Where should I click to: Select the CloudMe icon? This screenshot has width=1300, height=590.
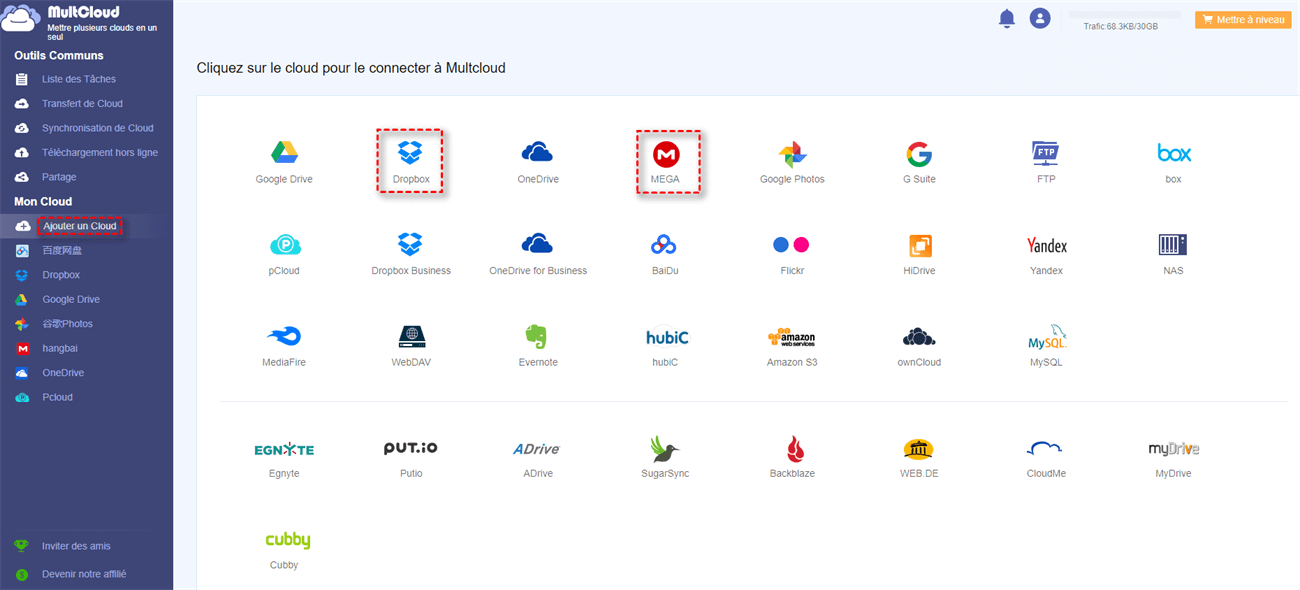(1046, 448)
